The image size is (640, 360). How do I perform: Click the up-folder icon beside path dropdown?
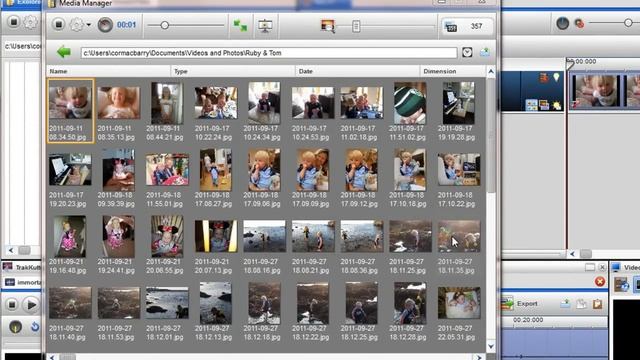coord(485,52)
